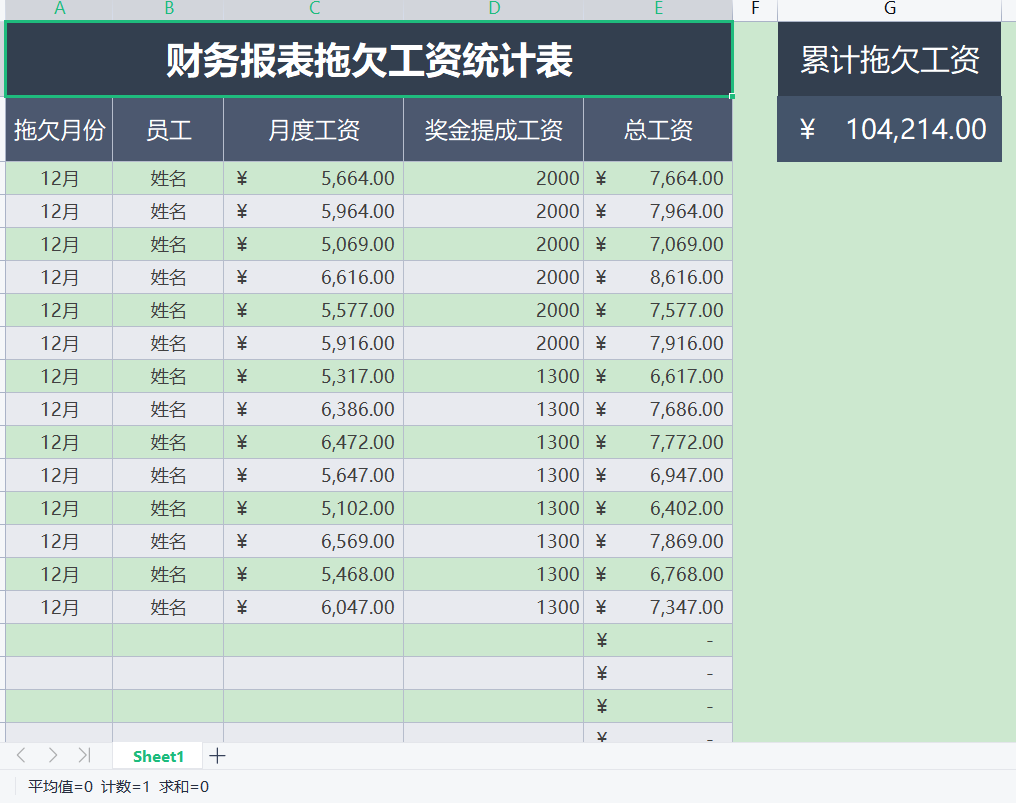Select the 财务报表拖欠工资统计表 title cell

pyautogui.click(x=369, y=57)
